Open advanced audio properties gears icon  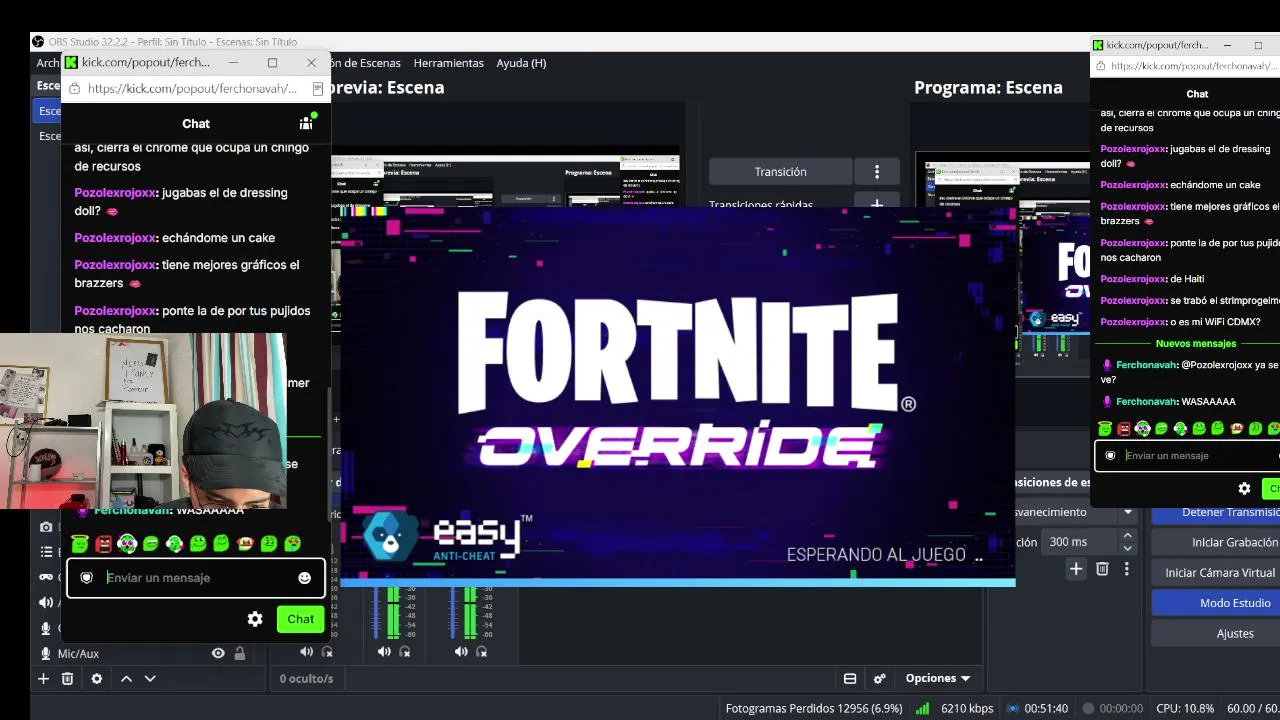click(x=880, y=678)
